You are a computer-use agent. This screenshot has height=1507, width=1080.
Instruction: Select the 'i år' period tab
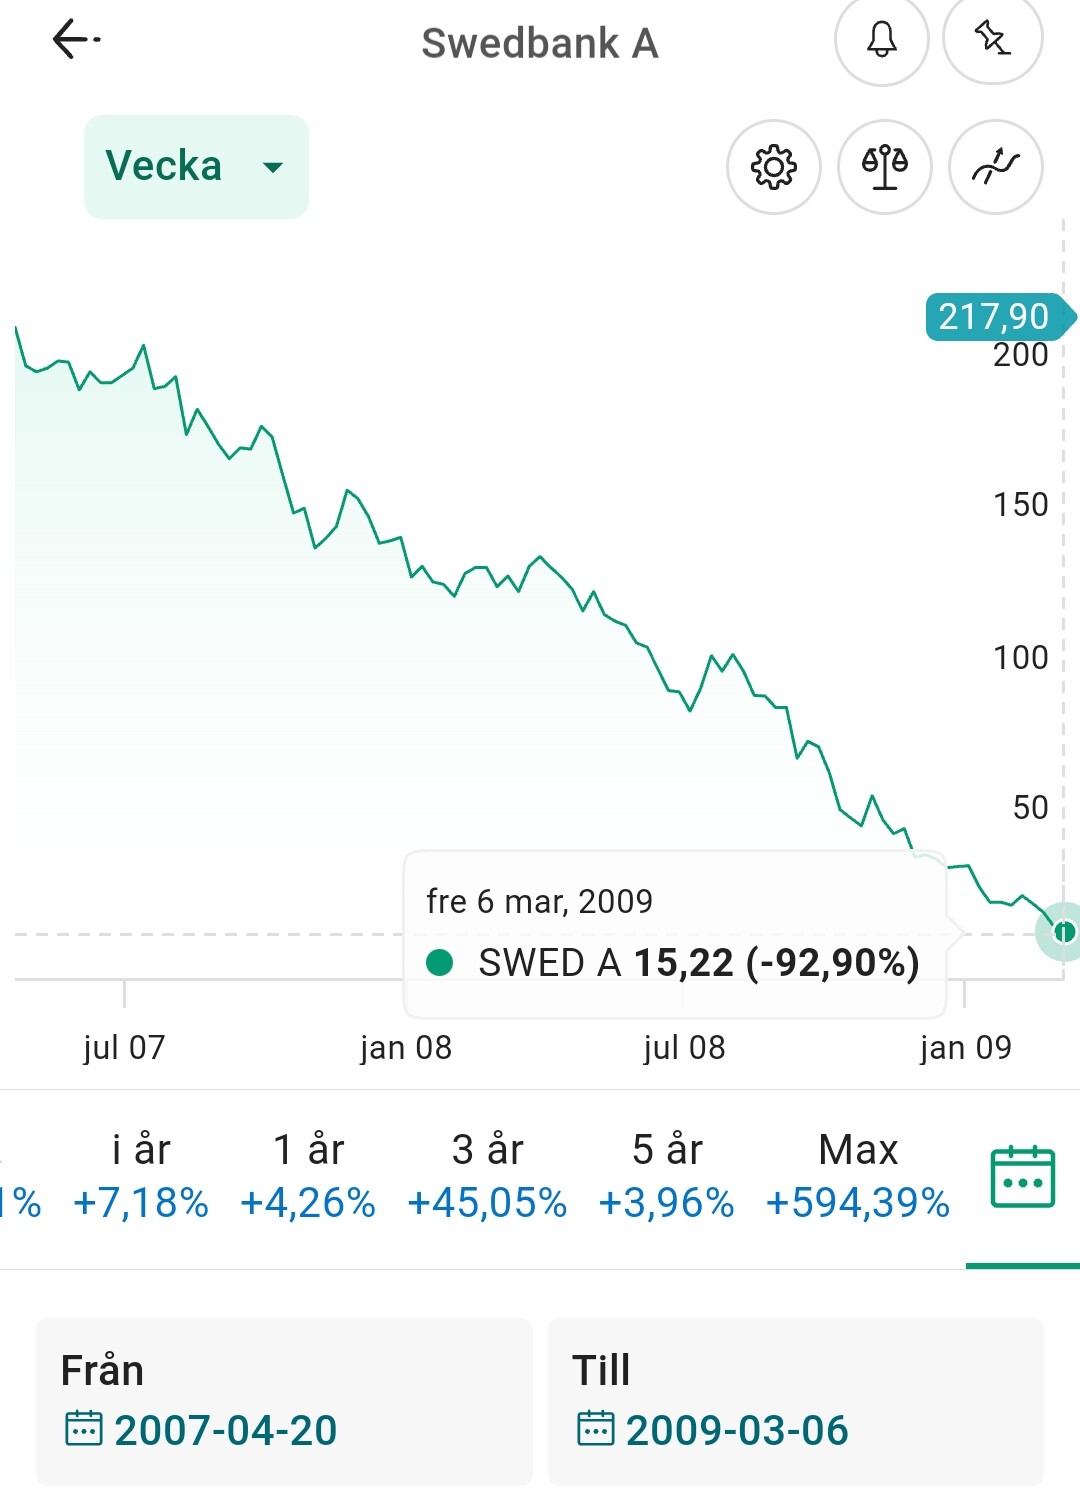click(x=141, y=1176)
